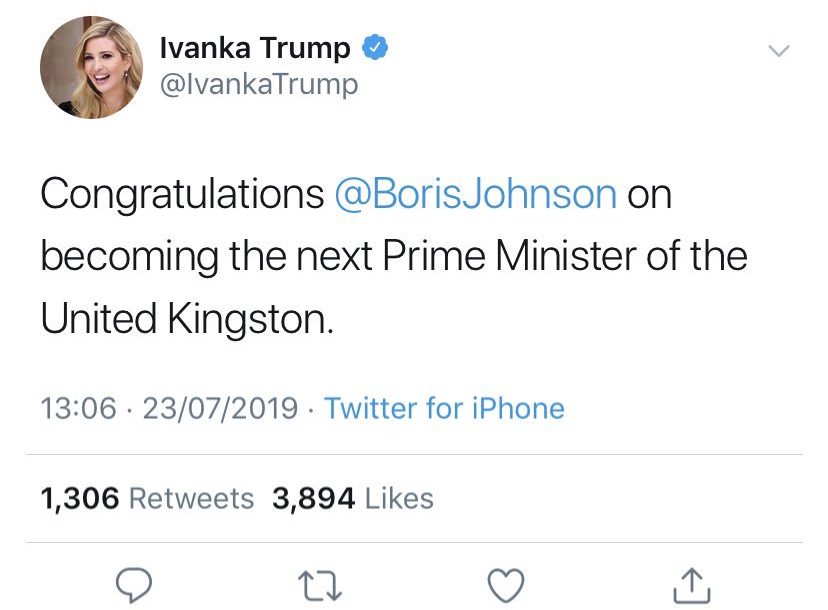Click the Twitter for iPhone link
828x610 pixels.
444,409
